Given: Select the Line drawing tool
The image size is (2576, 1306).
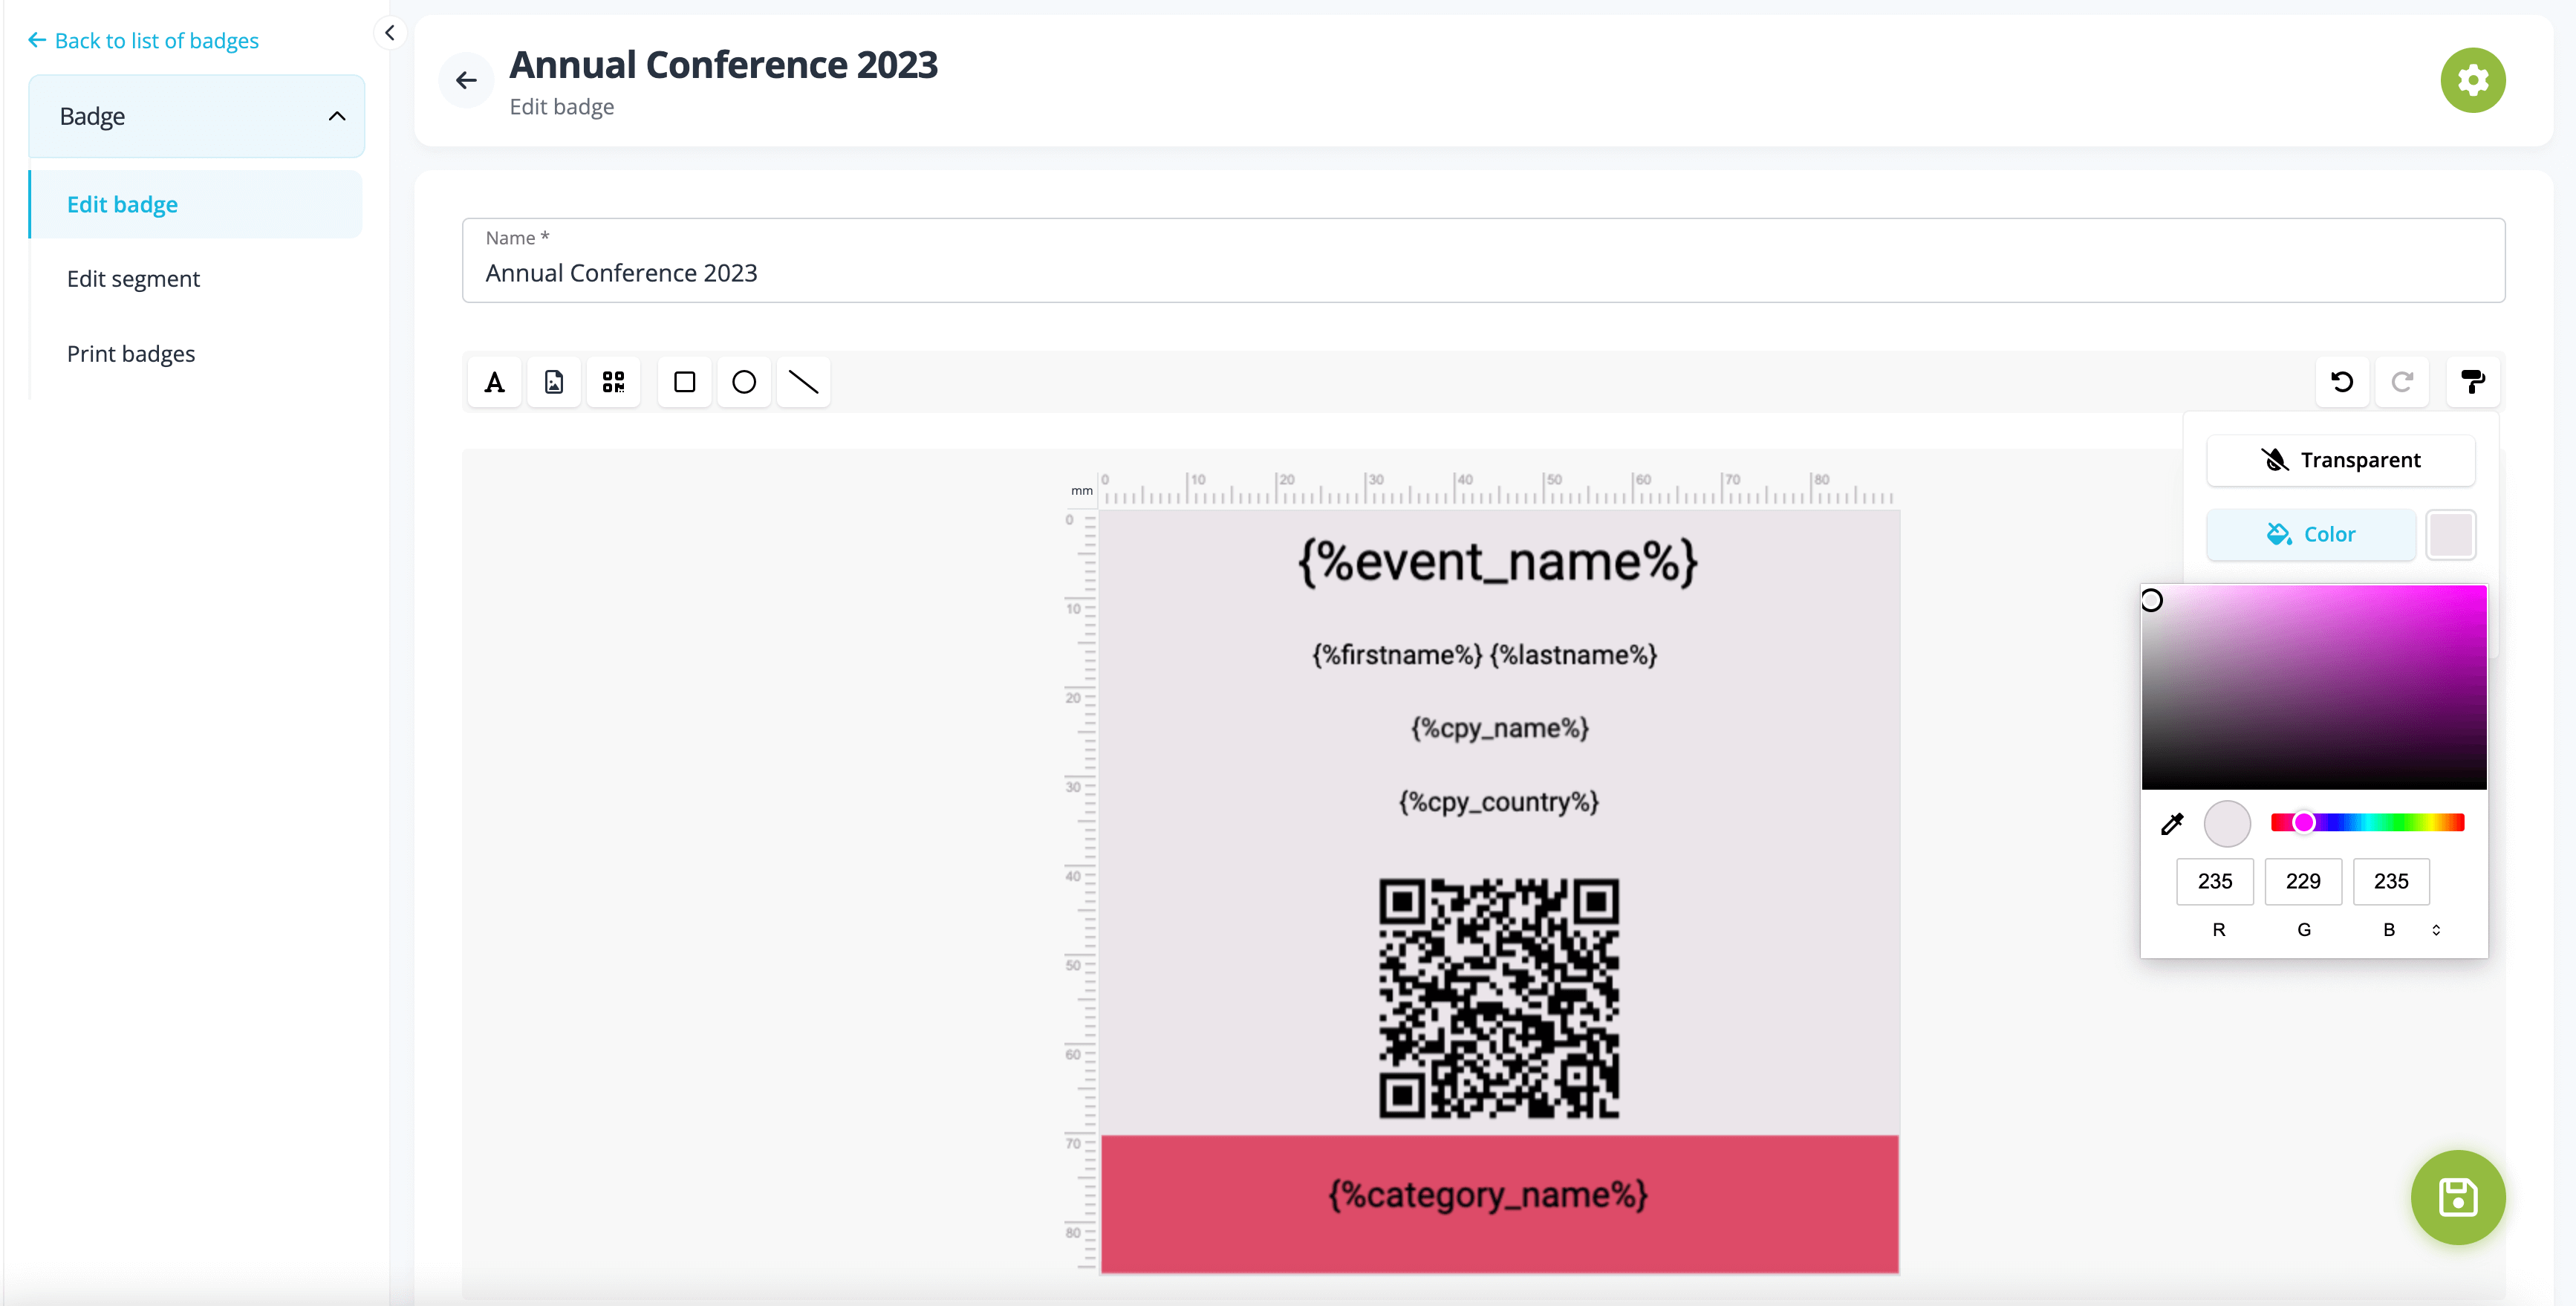Looking at the screenshot, I should click(803, 382).
